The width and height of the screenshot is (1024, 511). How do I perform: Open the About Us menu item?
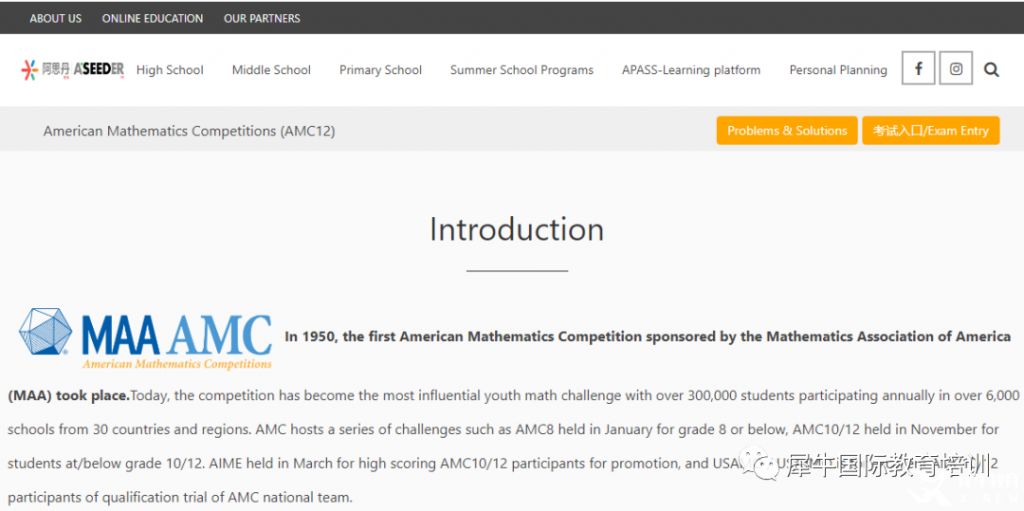tap(56, 18)
